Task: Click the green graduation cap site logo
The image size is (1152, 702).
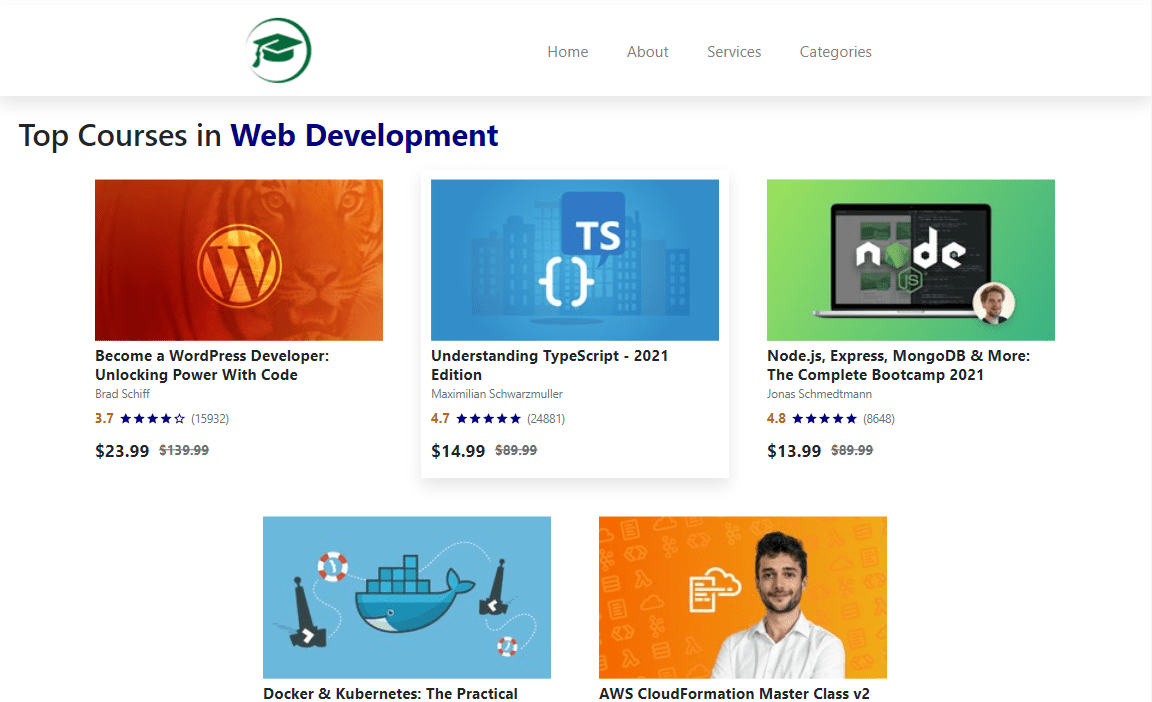Action: coord(278,50)
